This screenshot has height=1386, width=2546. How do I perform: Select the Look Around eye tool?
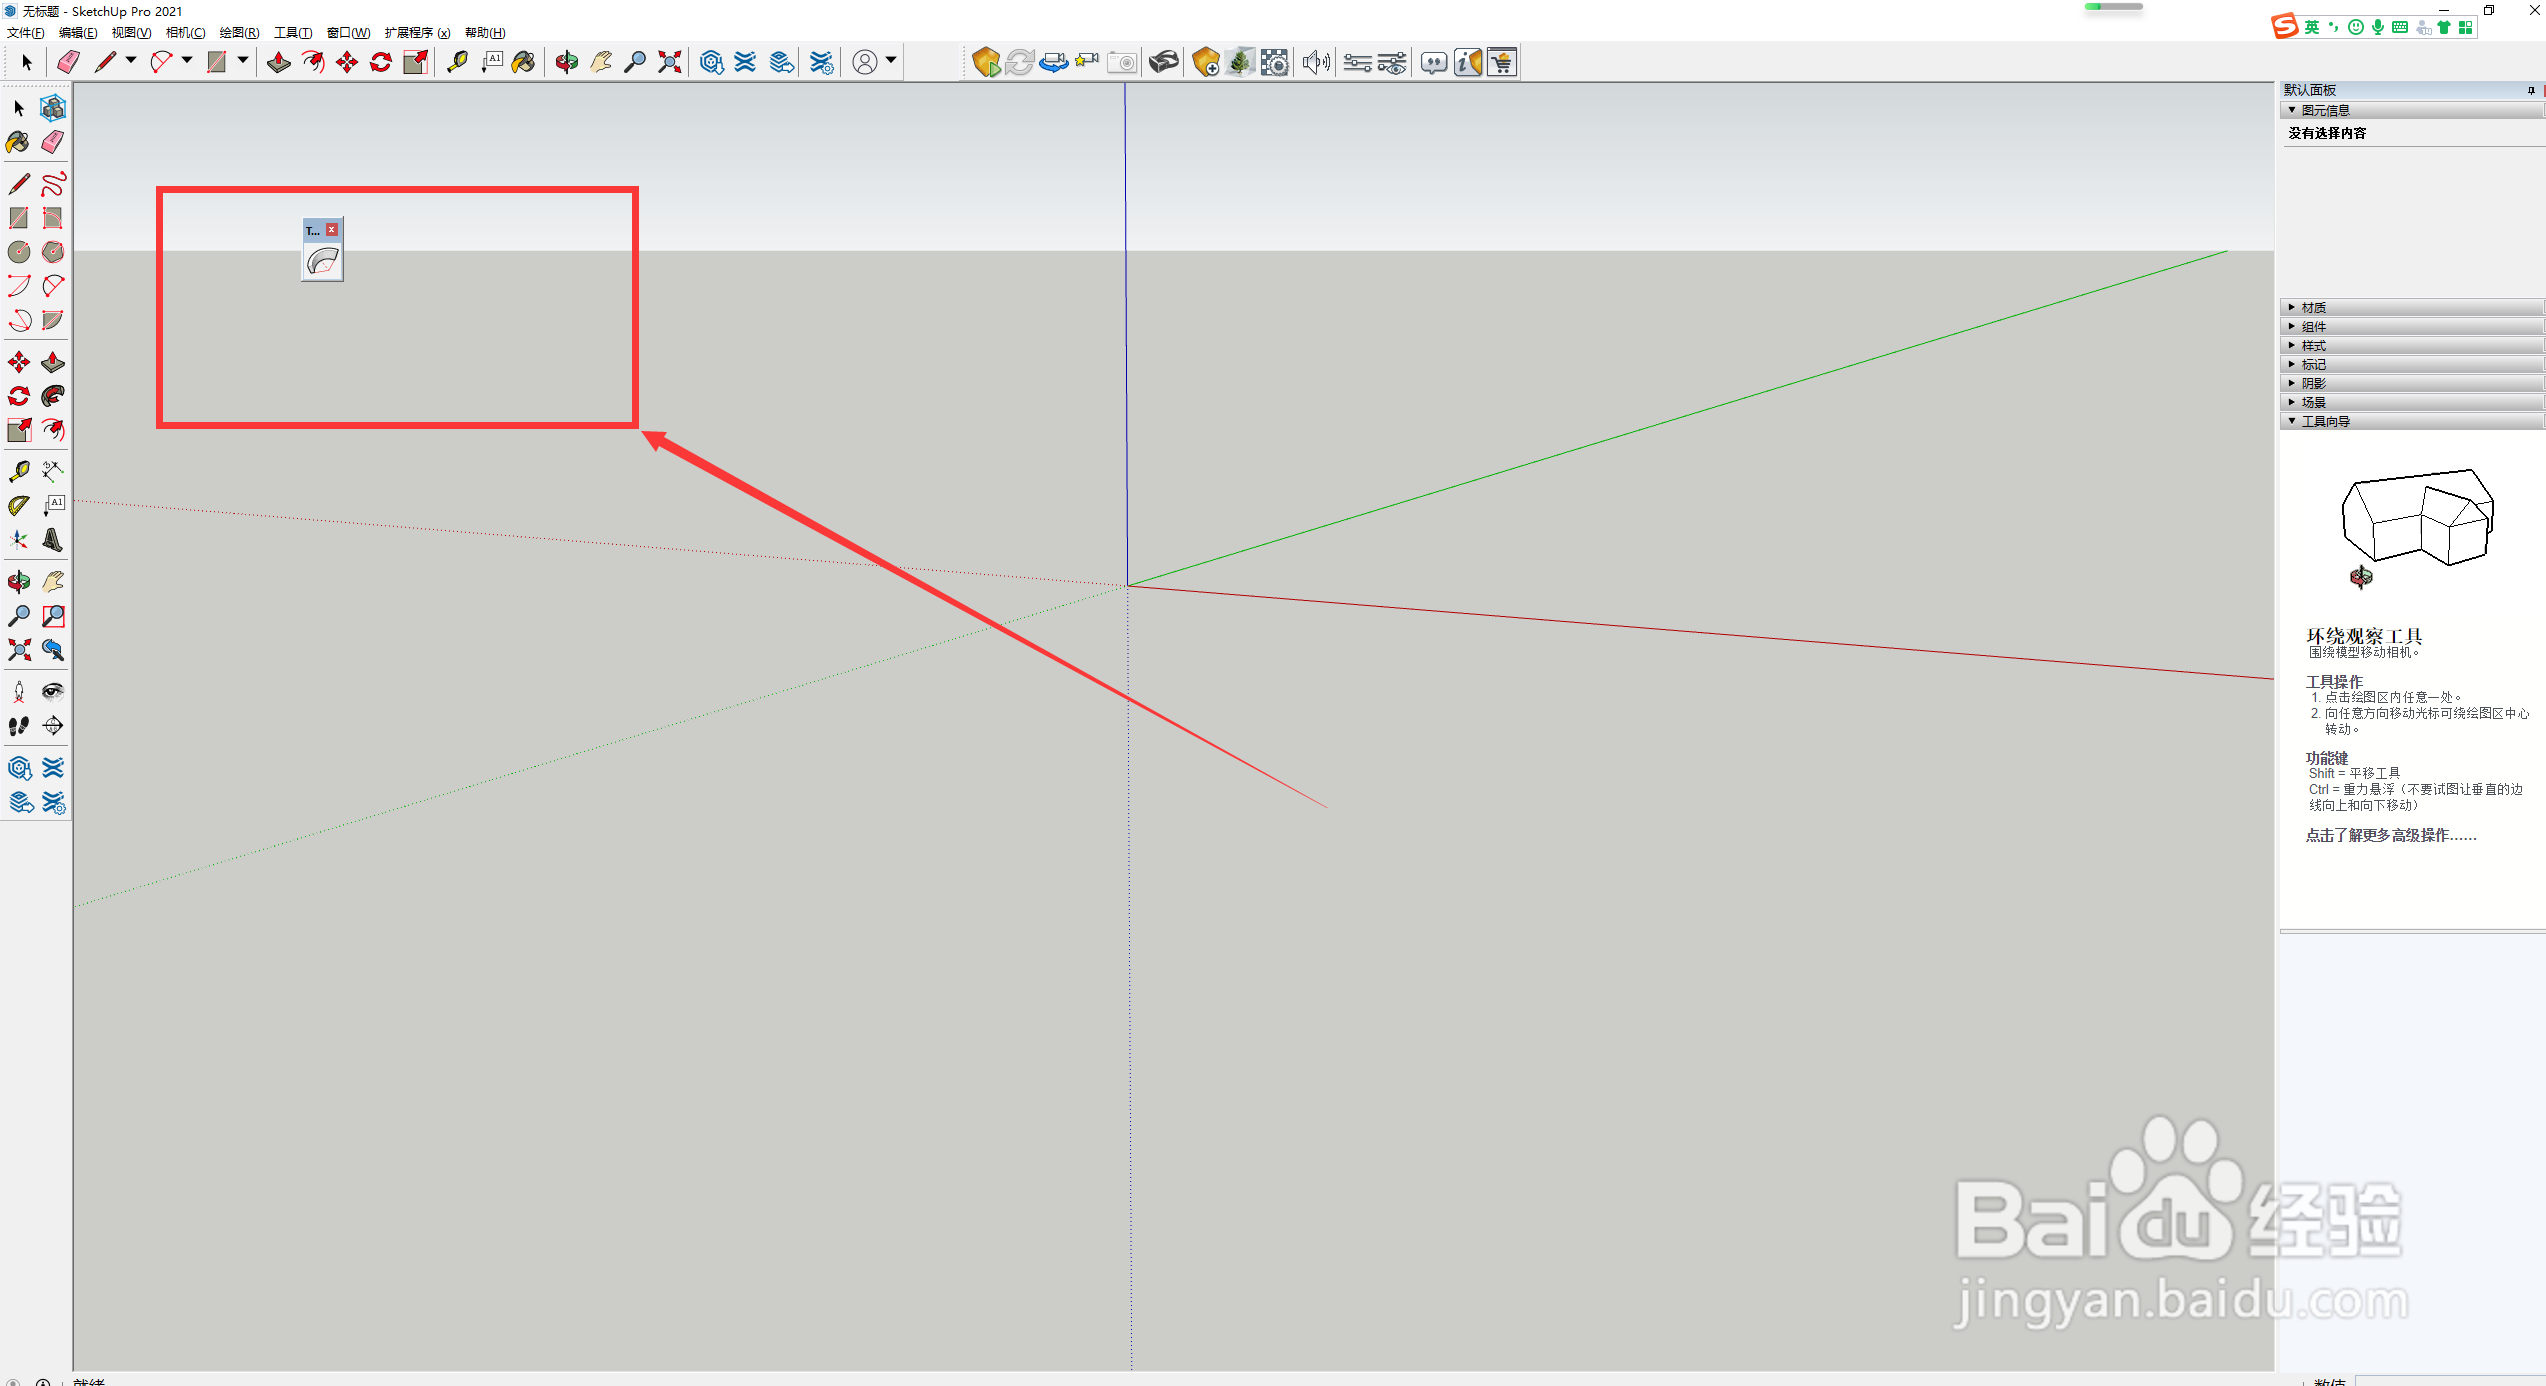(53, 692)
